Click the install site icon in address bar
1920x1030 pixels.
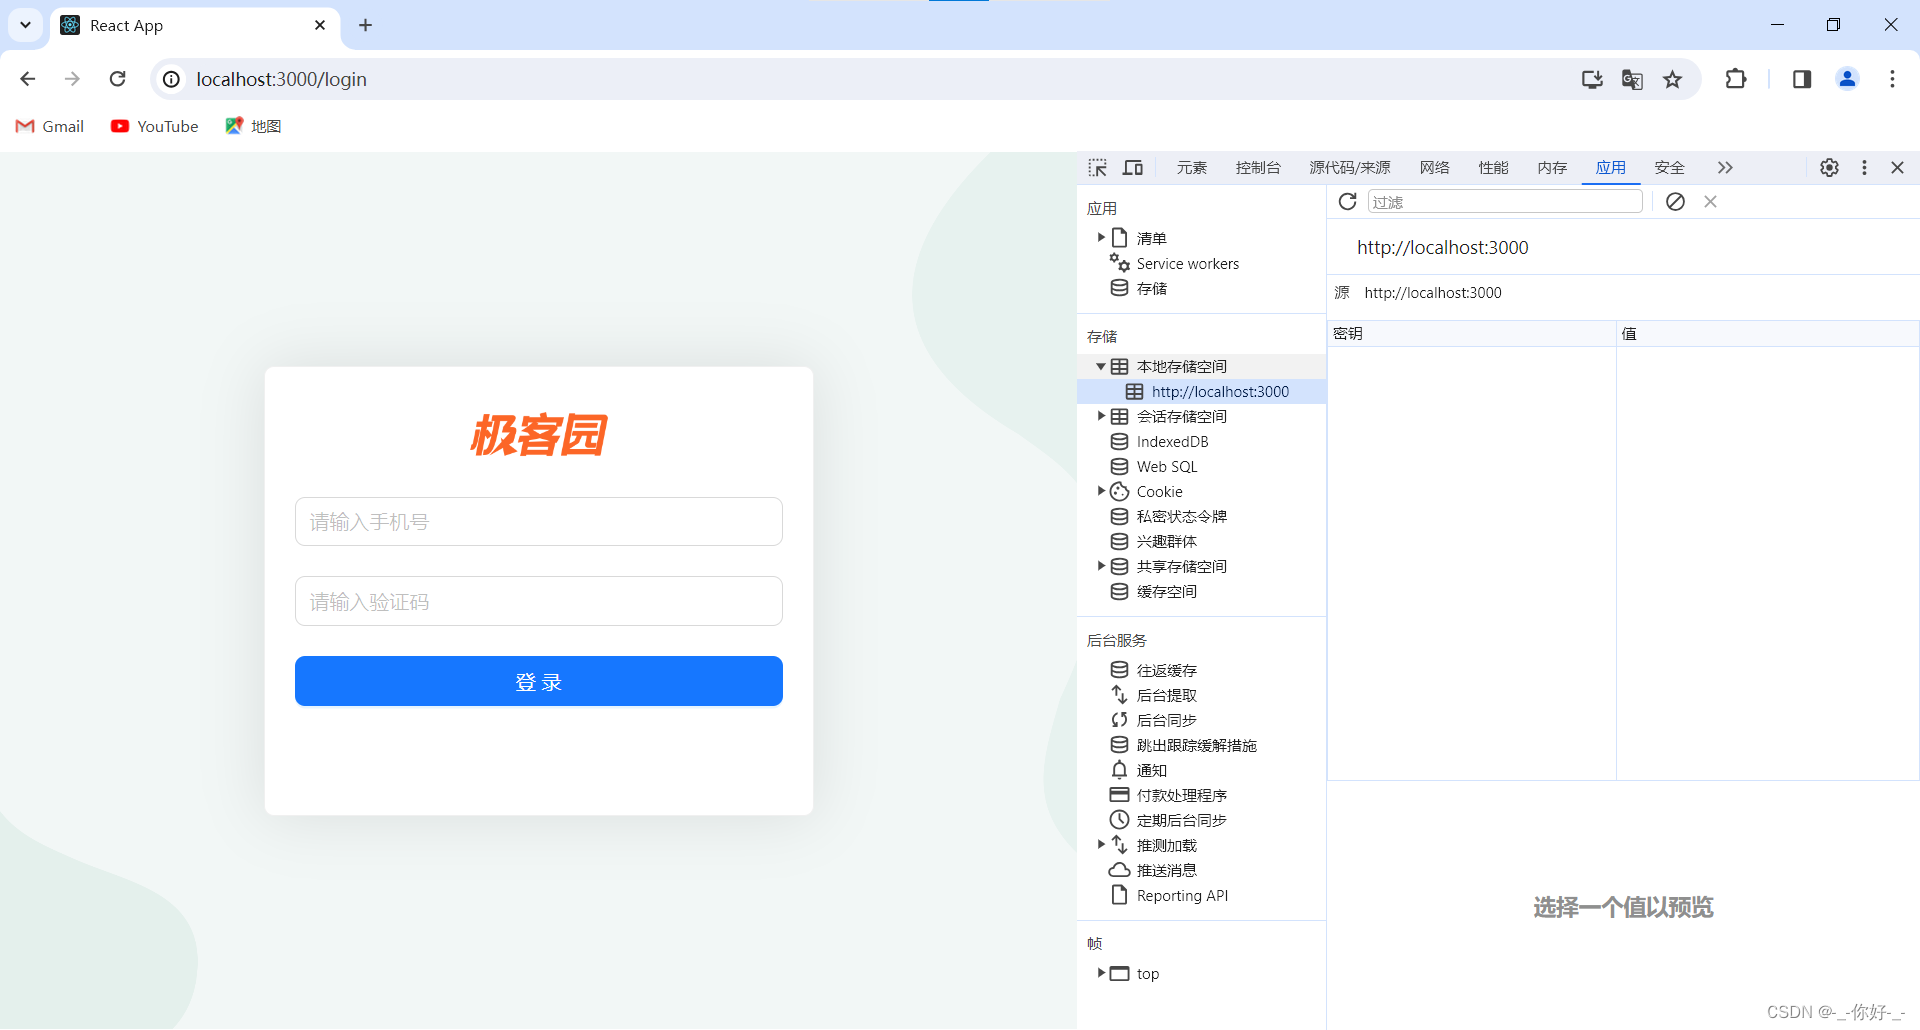[x=1592, y=79]
